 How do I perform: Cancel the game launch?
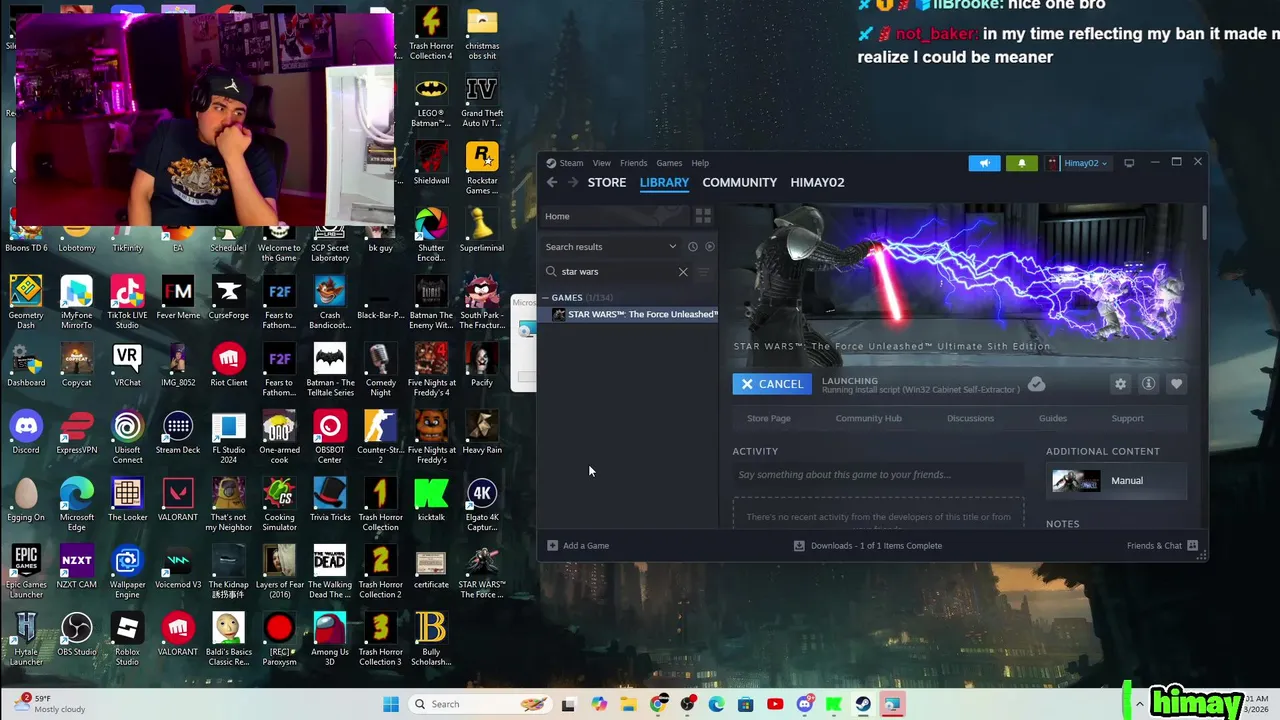point(772,384)
